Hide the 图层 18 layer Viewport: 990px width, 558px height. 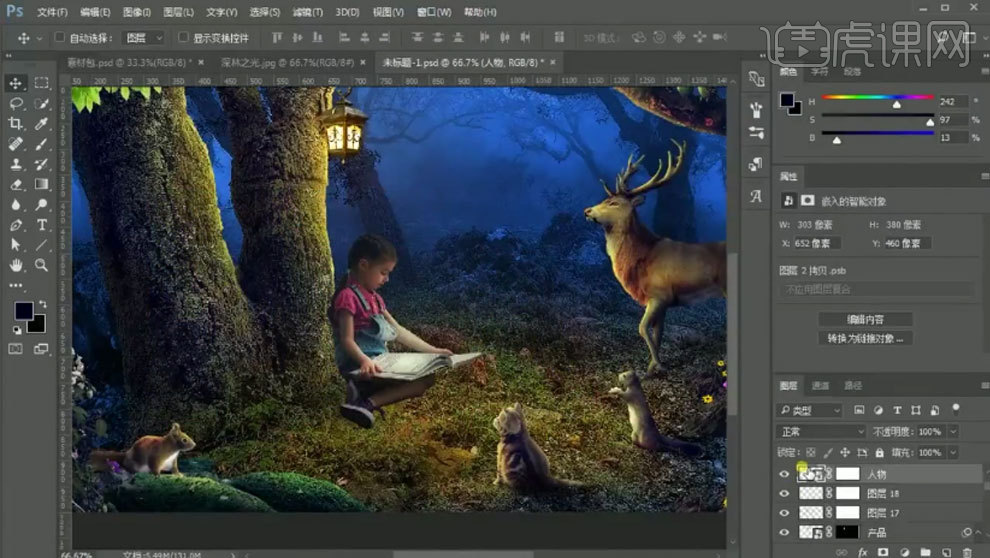784,494
